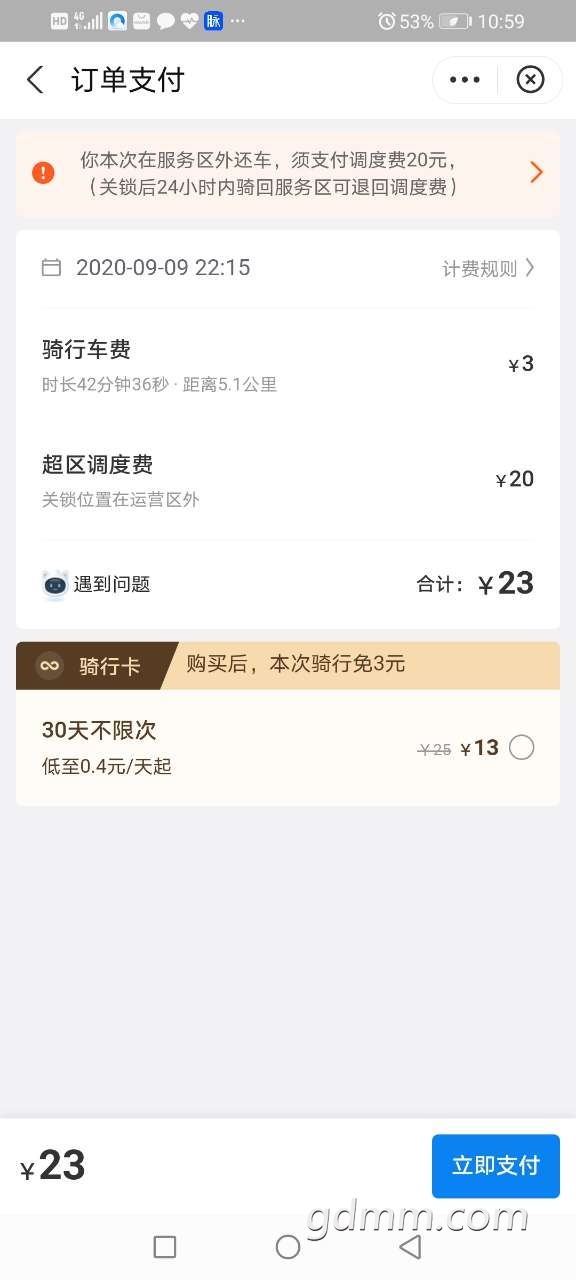Tap the 订单支付 page title
This screenshot has width=576, height=1280.
[128, 80]
